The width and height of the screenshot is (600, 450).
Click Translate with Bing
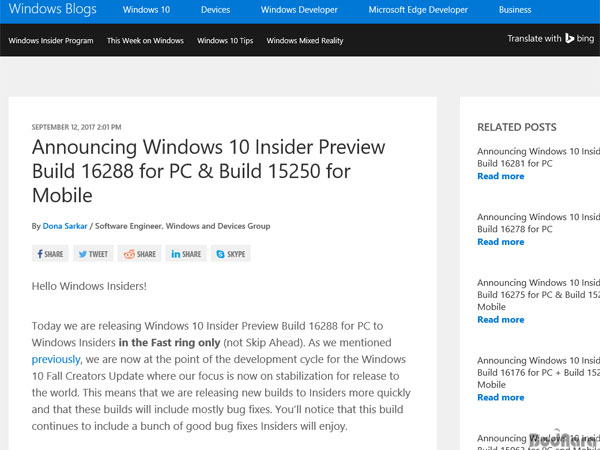[551, 38]
